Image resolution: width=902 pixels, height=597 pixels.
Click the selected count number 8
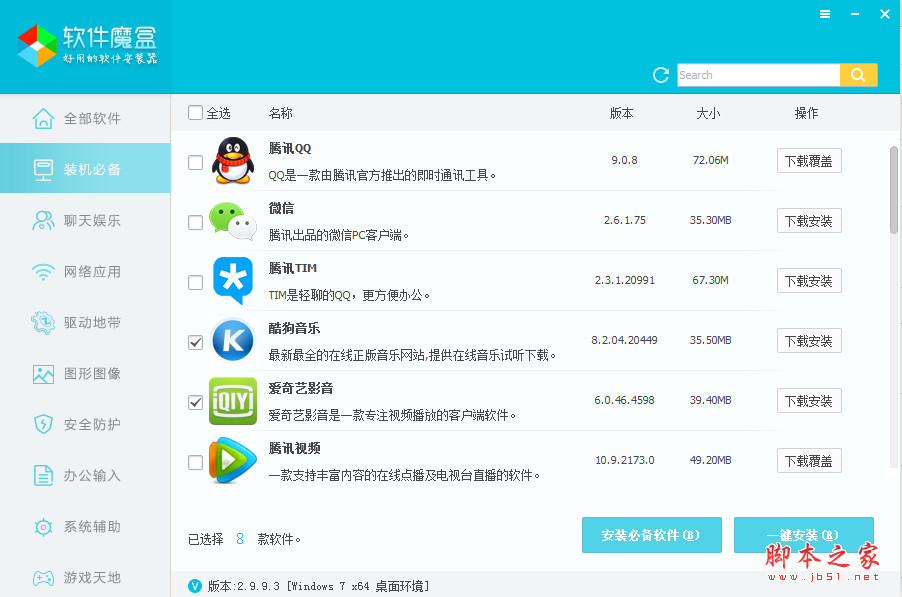click(240, 539)
